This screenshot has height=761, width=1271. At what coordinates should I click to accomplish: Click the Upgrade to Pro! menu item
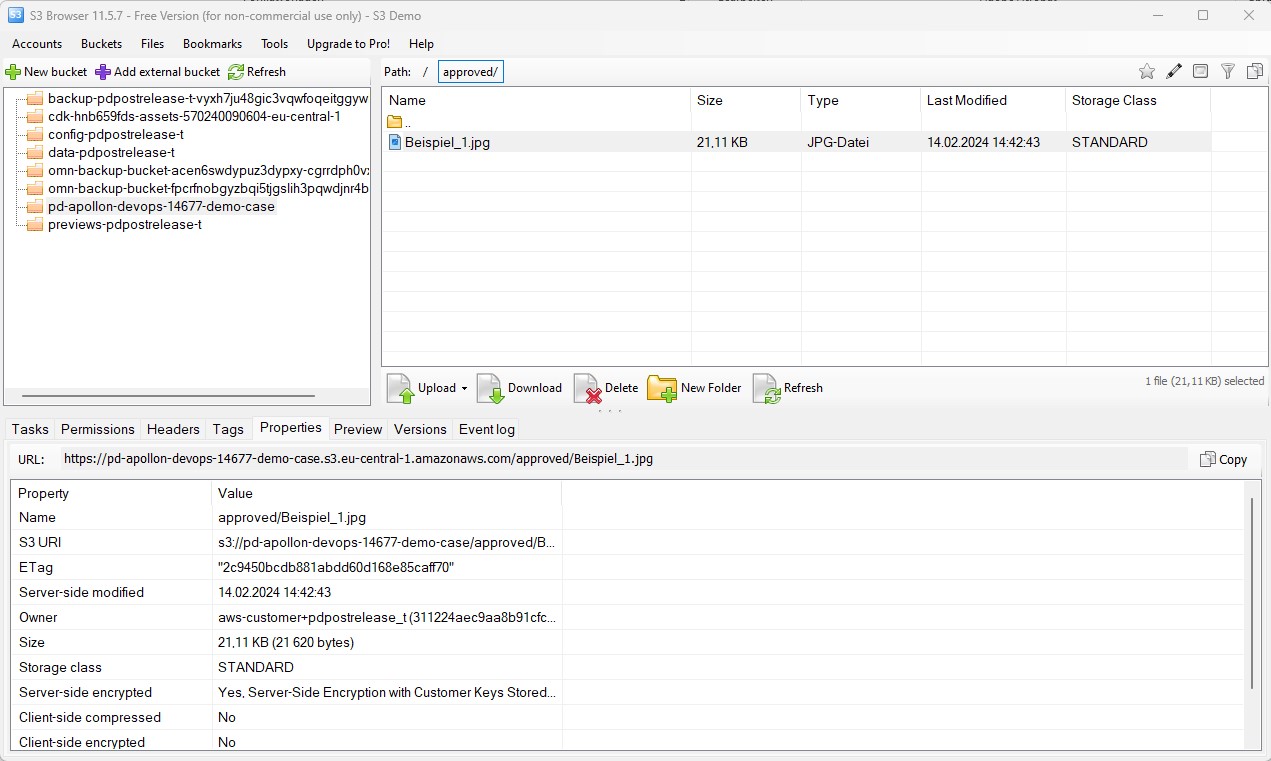click(x=348, y=44)
